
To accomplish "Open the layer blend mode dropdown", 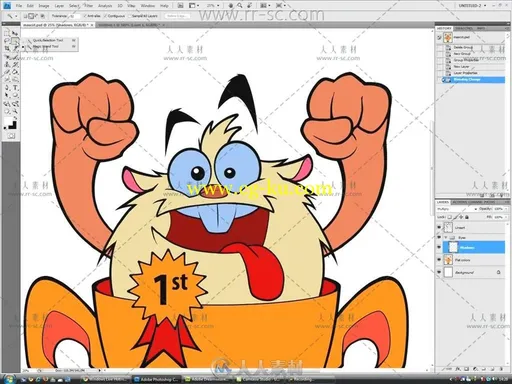I will pos(457,209).
